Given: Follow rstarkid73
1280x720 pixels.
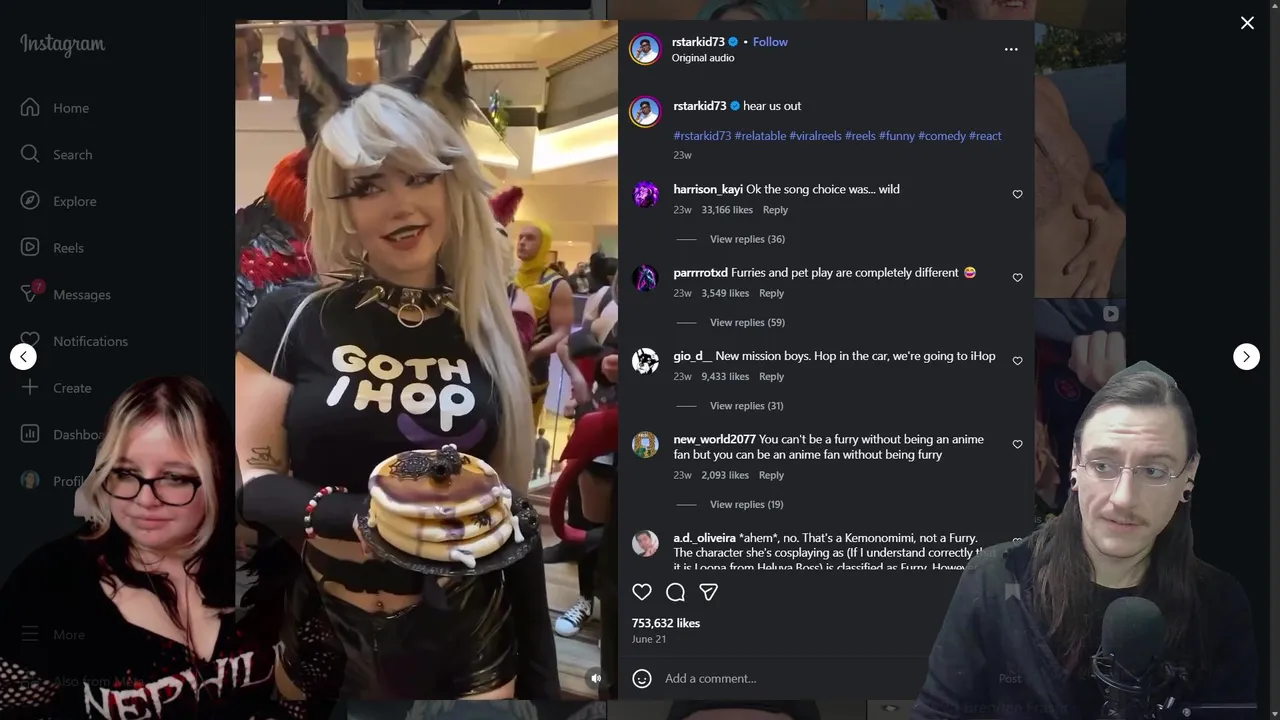Looking at the screenshot, I should pyautogui.click(x=770, y=42).
